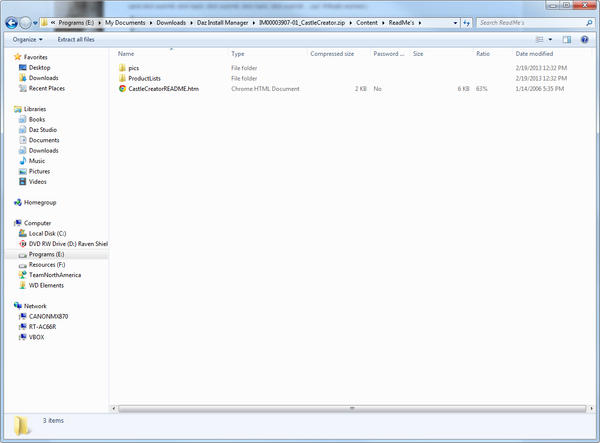The image size is (600, 443).
Task: Select IM00003907-01_CastleCreator.zip breadcrumb
Action: (302, 23)
